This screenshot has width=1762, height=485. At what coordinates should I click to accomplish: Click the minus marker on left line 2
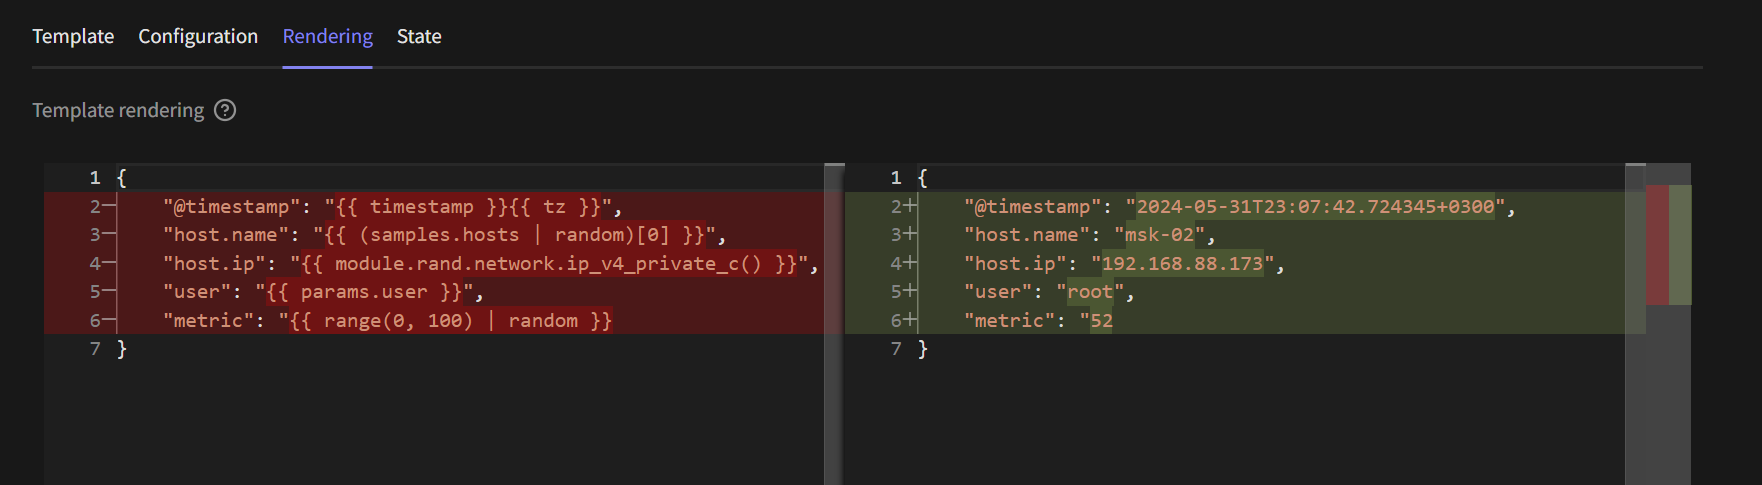pos(110,207)
